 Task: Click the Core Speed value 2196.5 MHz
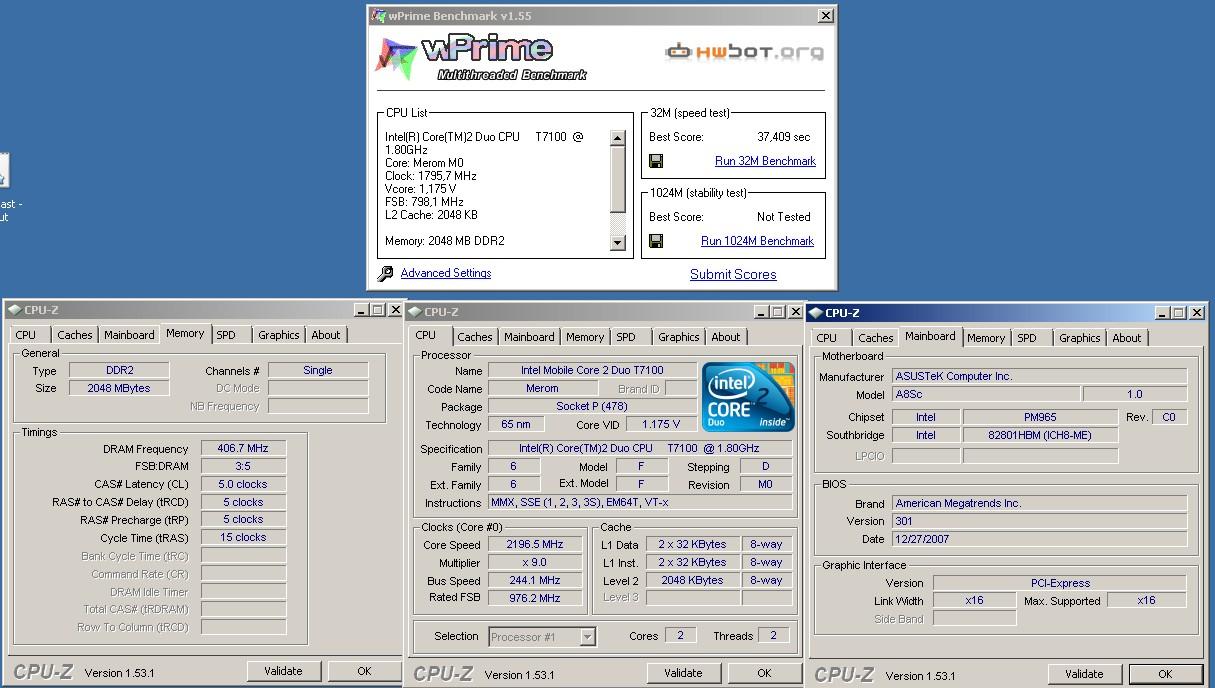click(x=534, y=545)
